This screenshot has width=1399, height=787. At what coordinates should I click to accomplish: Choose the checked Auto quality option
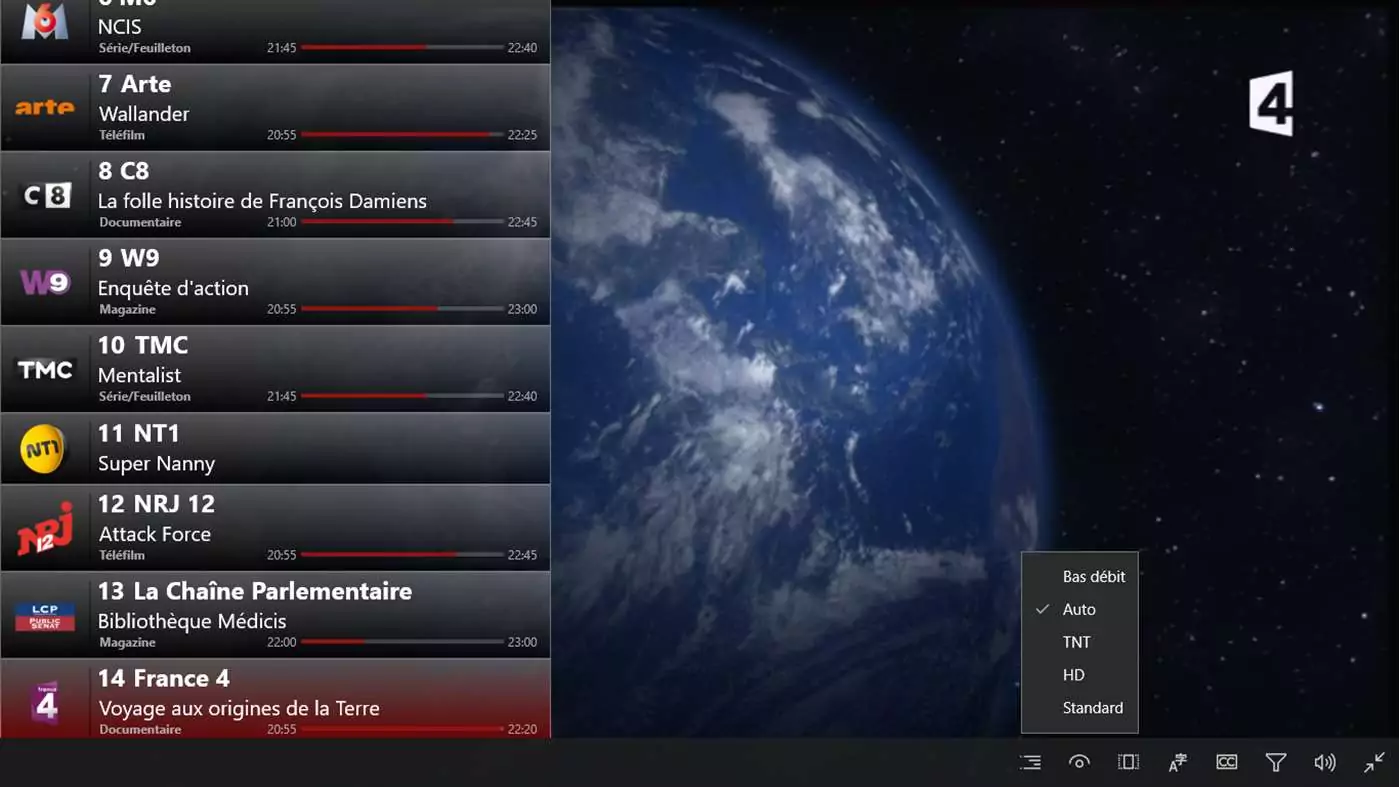1079,609
